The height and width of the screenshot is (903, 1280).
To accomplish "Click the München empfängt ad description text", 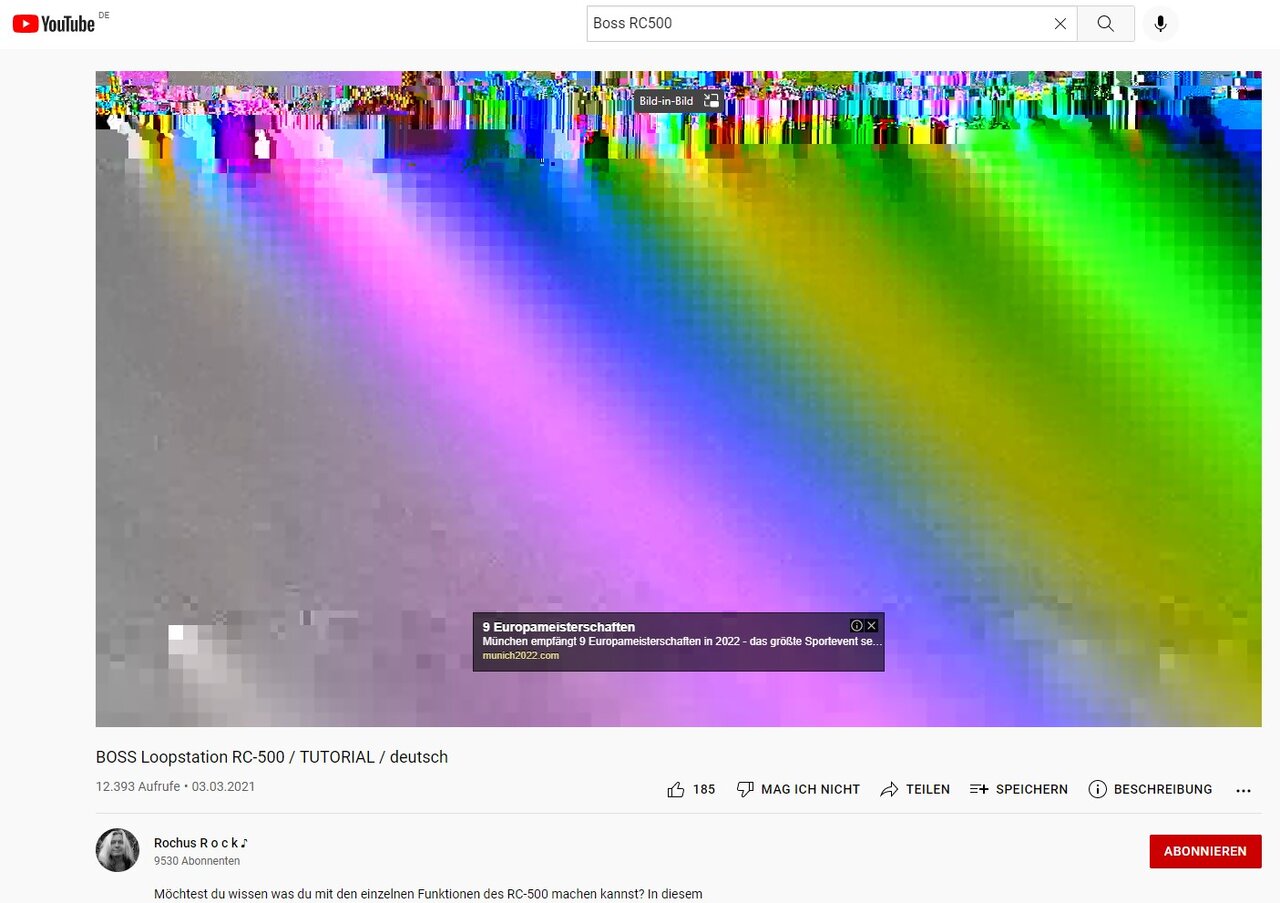I will point(682,641).
